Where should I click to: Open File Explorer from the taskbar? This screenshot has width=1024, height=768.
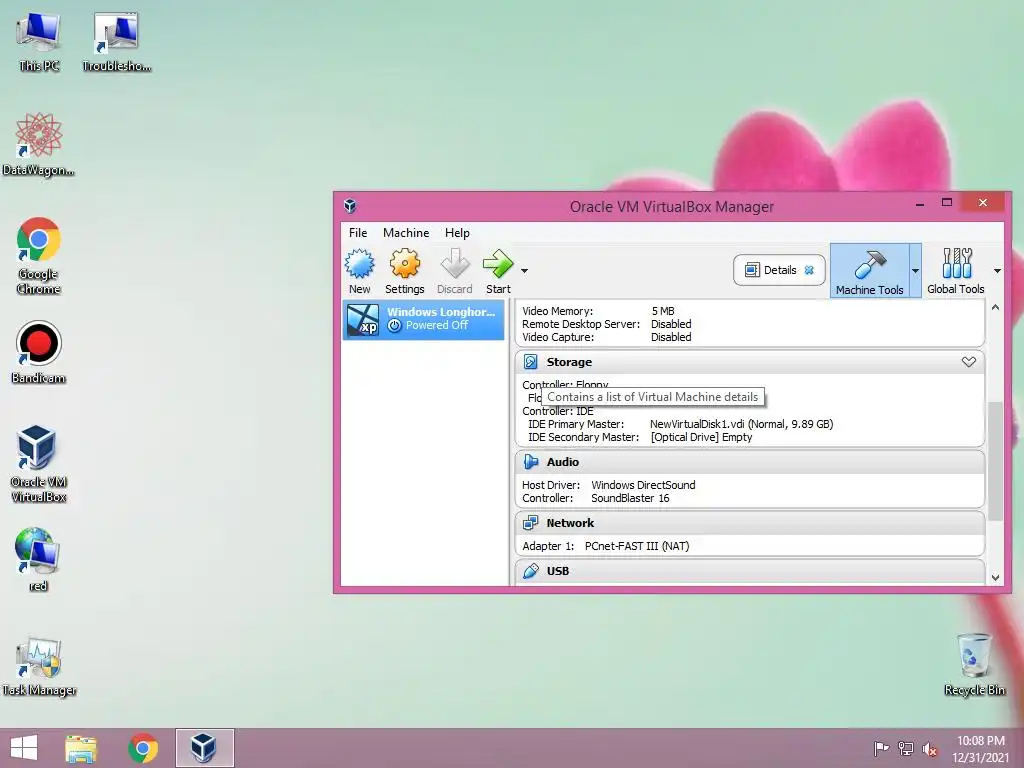pos(81,748)
